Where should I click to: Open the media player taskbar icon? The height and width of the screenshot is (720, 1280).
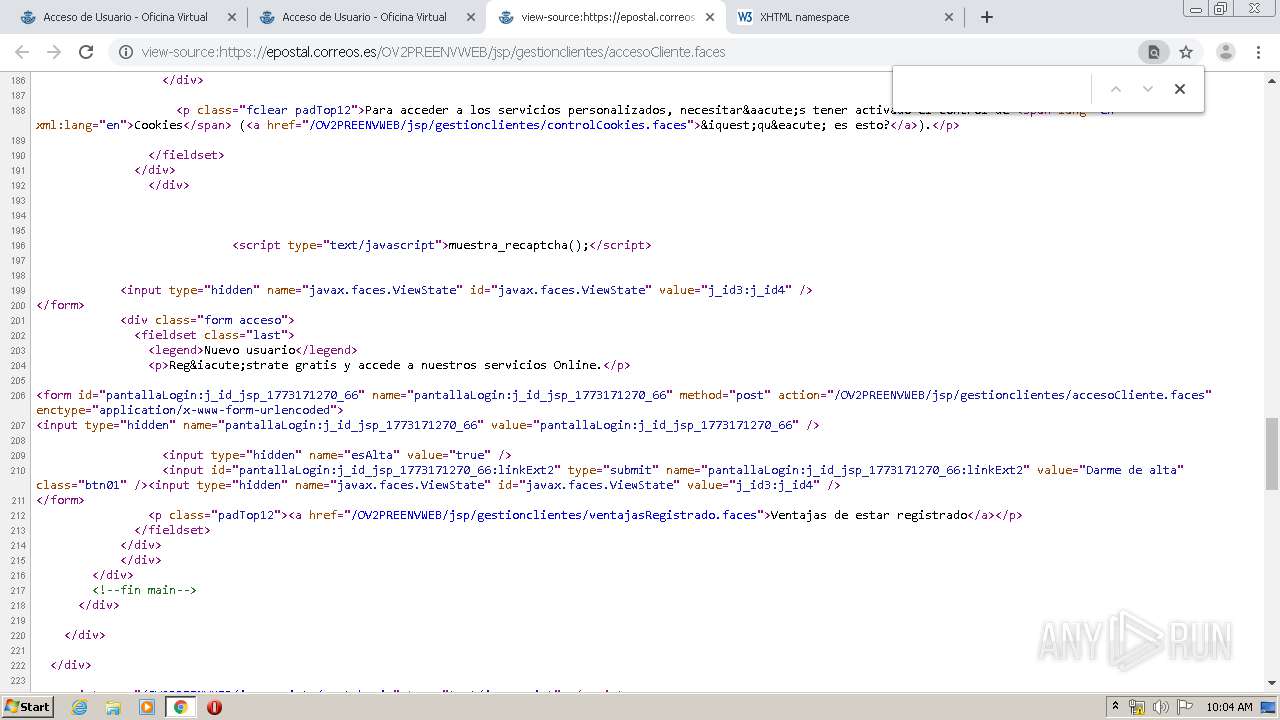147,707
